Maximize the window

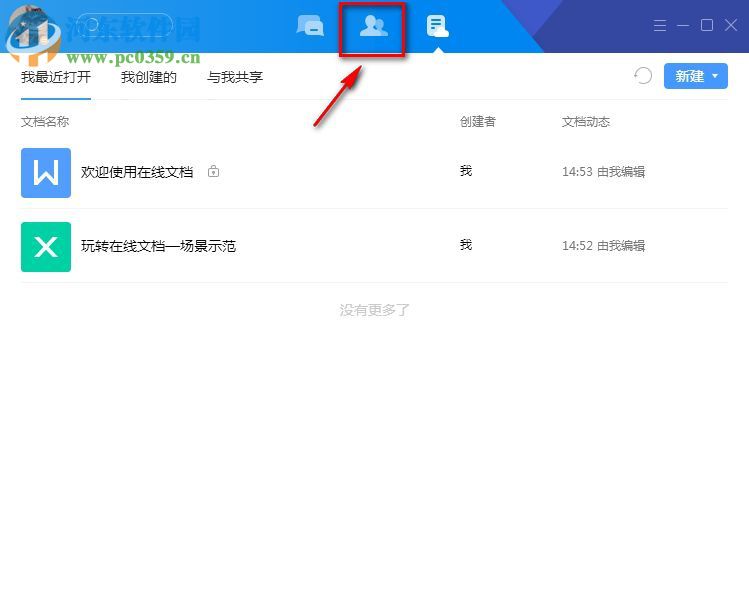(x=707, y=25)
